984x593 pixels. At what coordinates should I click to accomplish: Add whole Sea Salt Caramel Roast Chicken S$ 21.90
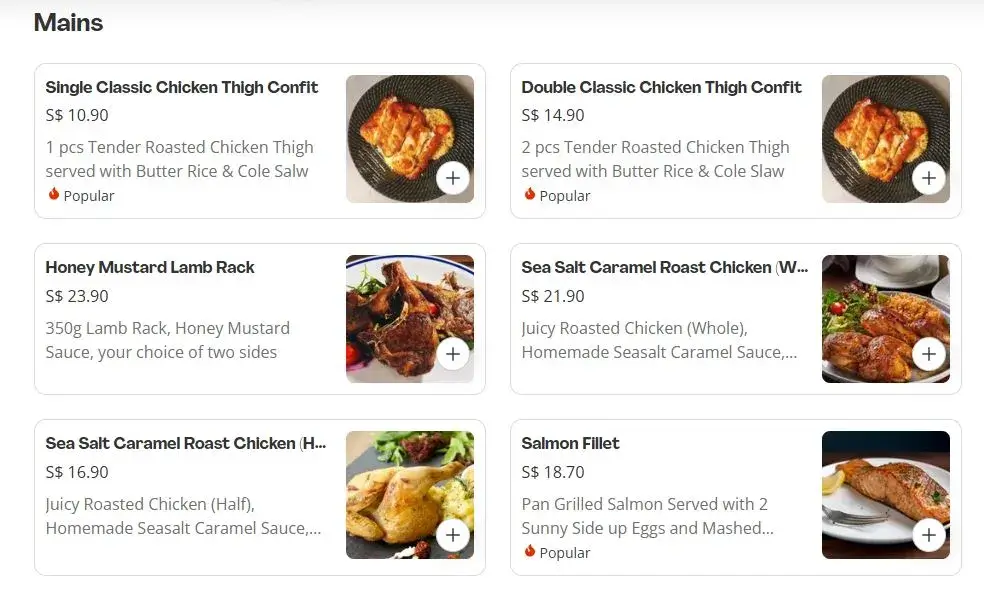click(929, 354)
